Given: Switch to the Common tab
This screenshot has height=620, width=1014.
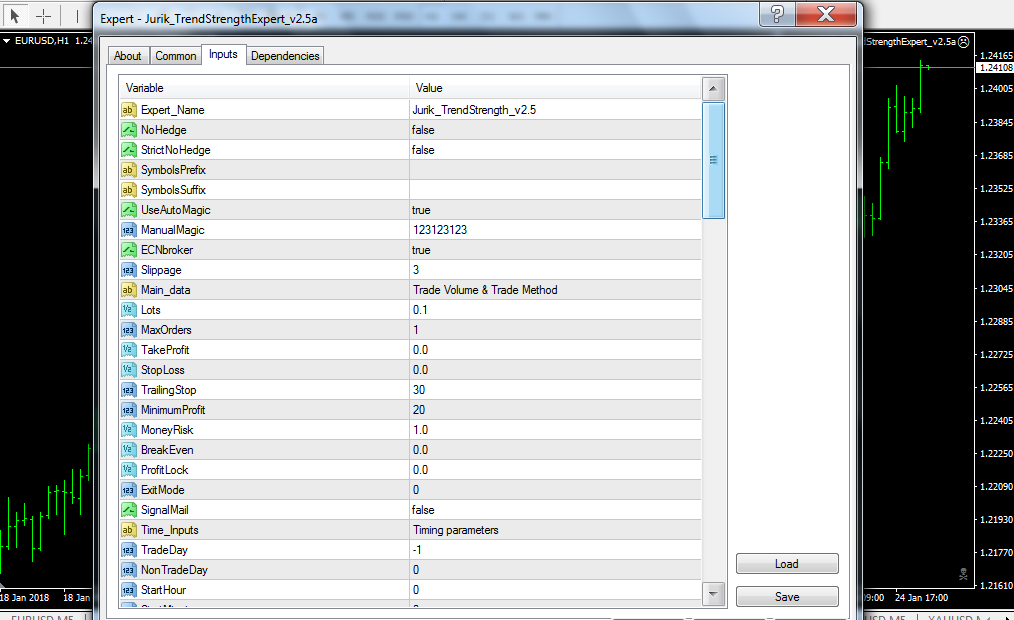Looking at the screenshot, I should 175,56.
